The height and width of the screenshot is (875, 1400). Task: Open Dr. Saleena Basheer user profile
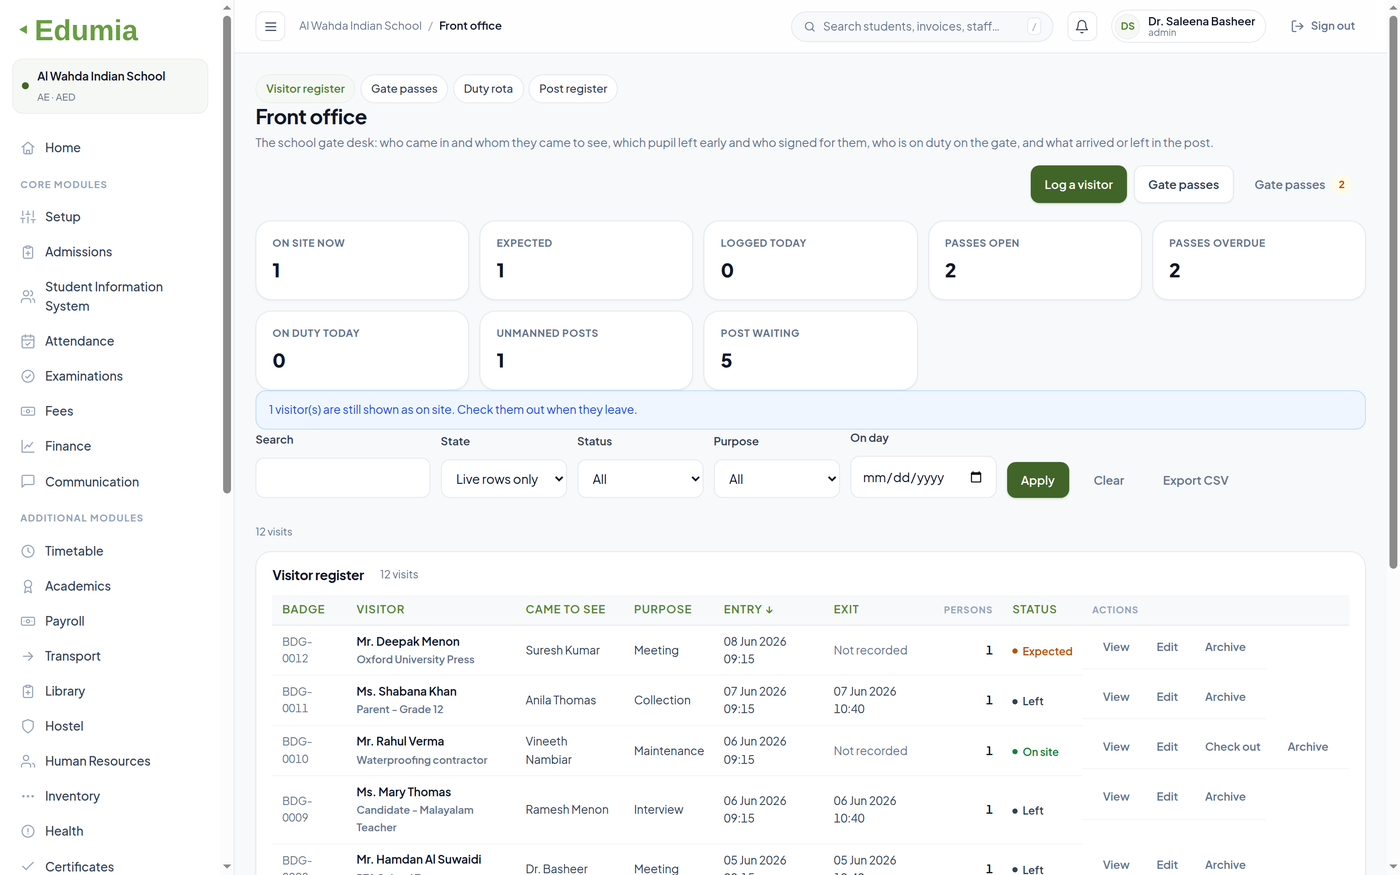(1188, 26)
